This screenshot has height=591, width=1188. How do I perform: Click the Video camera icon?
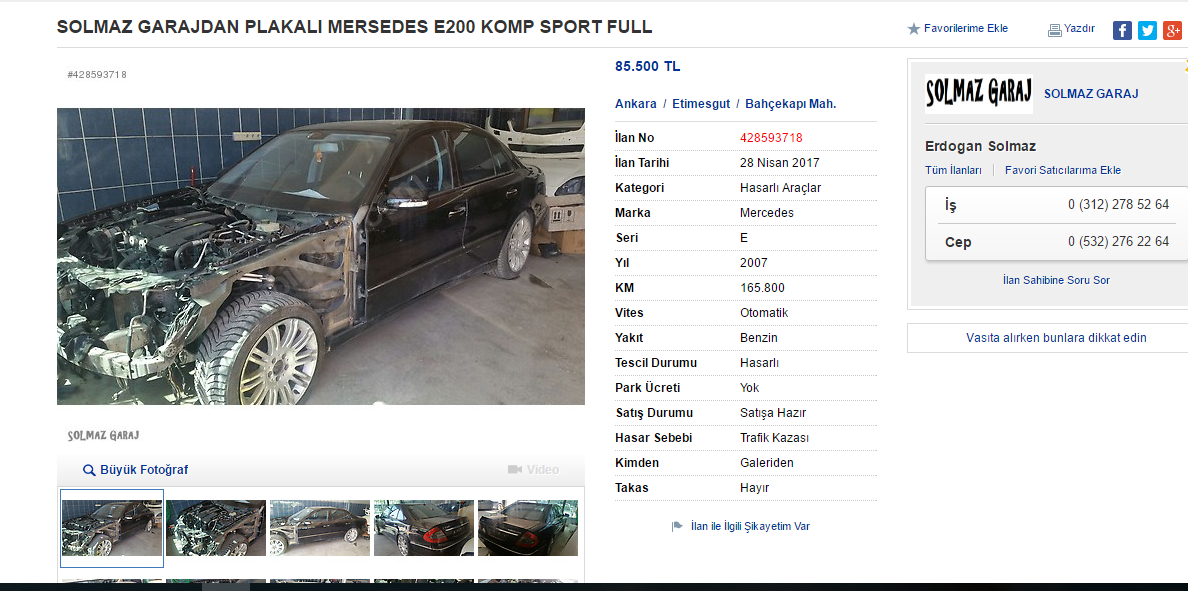pyautogui.click(x=515, y=470)
